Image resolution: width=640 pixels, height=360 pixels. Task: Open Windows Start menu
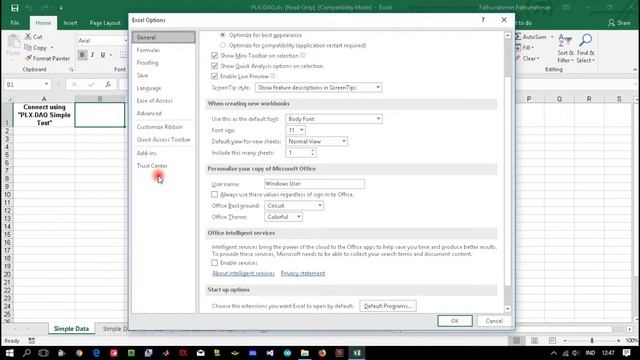(9, 353)
